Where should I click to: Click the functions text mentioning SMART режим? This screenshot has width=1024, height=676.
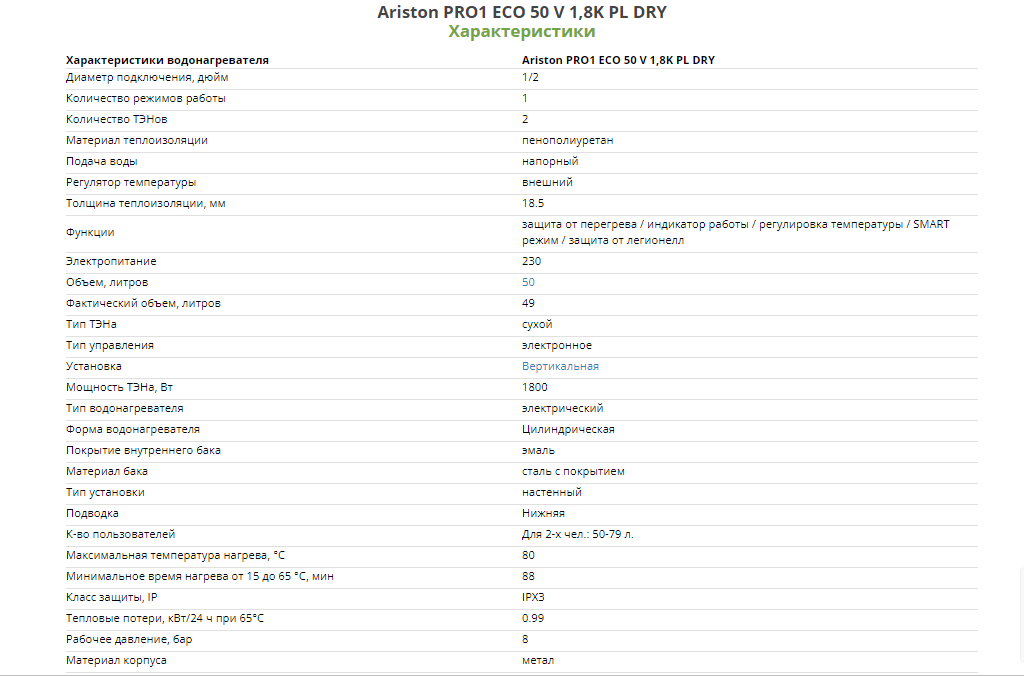pyautogui.click(x=735, y=232)
